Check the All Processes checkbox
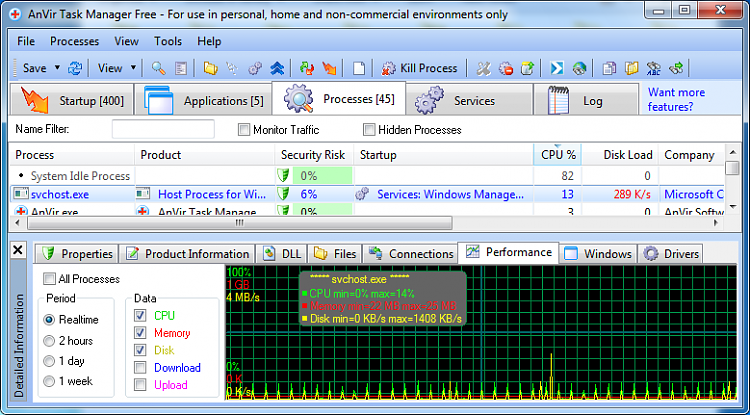The image size is (750, 415). (49, 279)
